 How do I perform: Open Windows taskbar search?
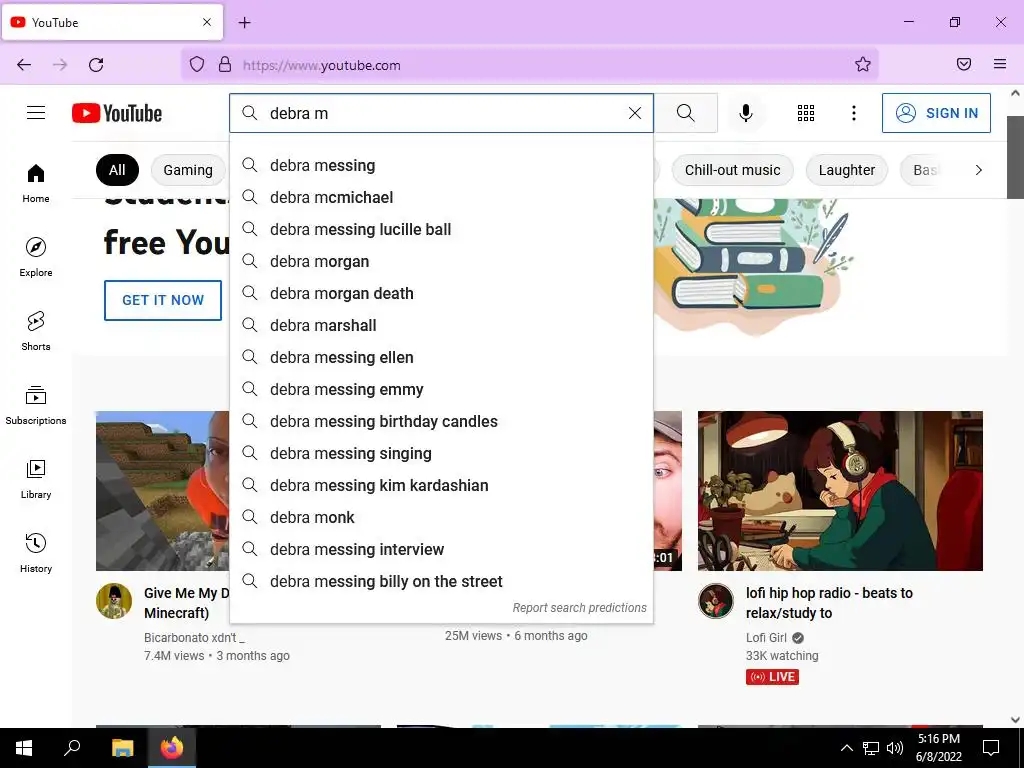[72, 748]
